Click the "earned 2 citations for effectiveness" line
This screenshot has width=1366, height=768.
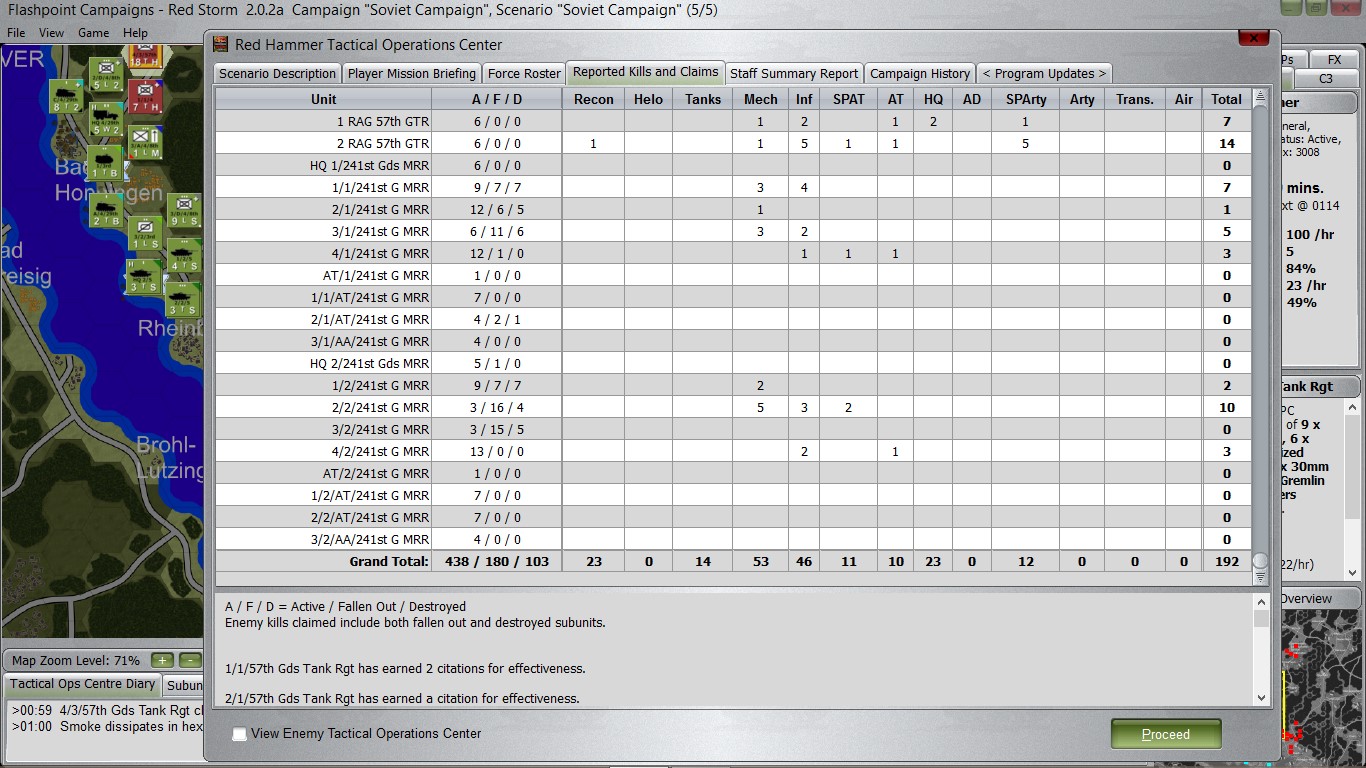point(405,668)
